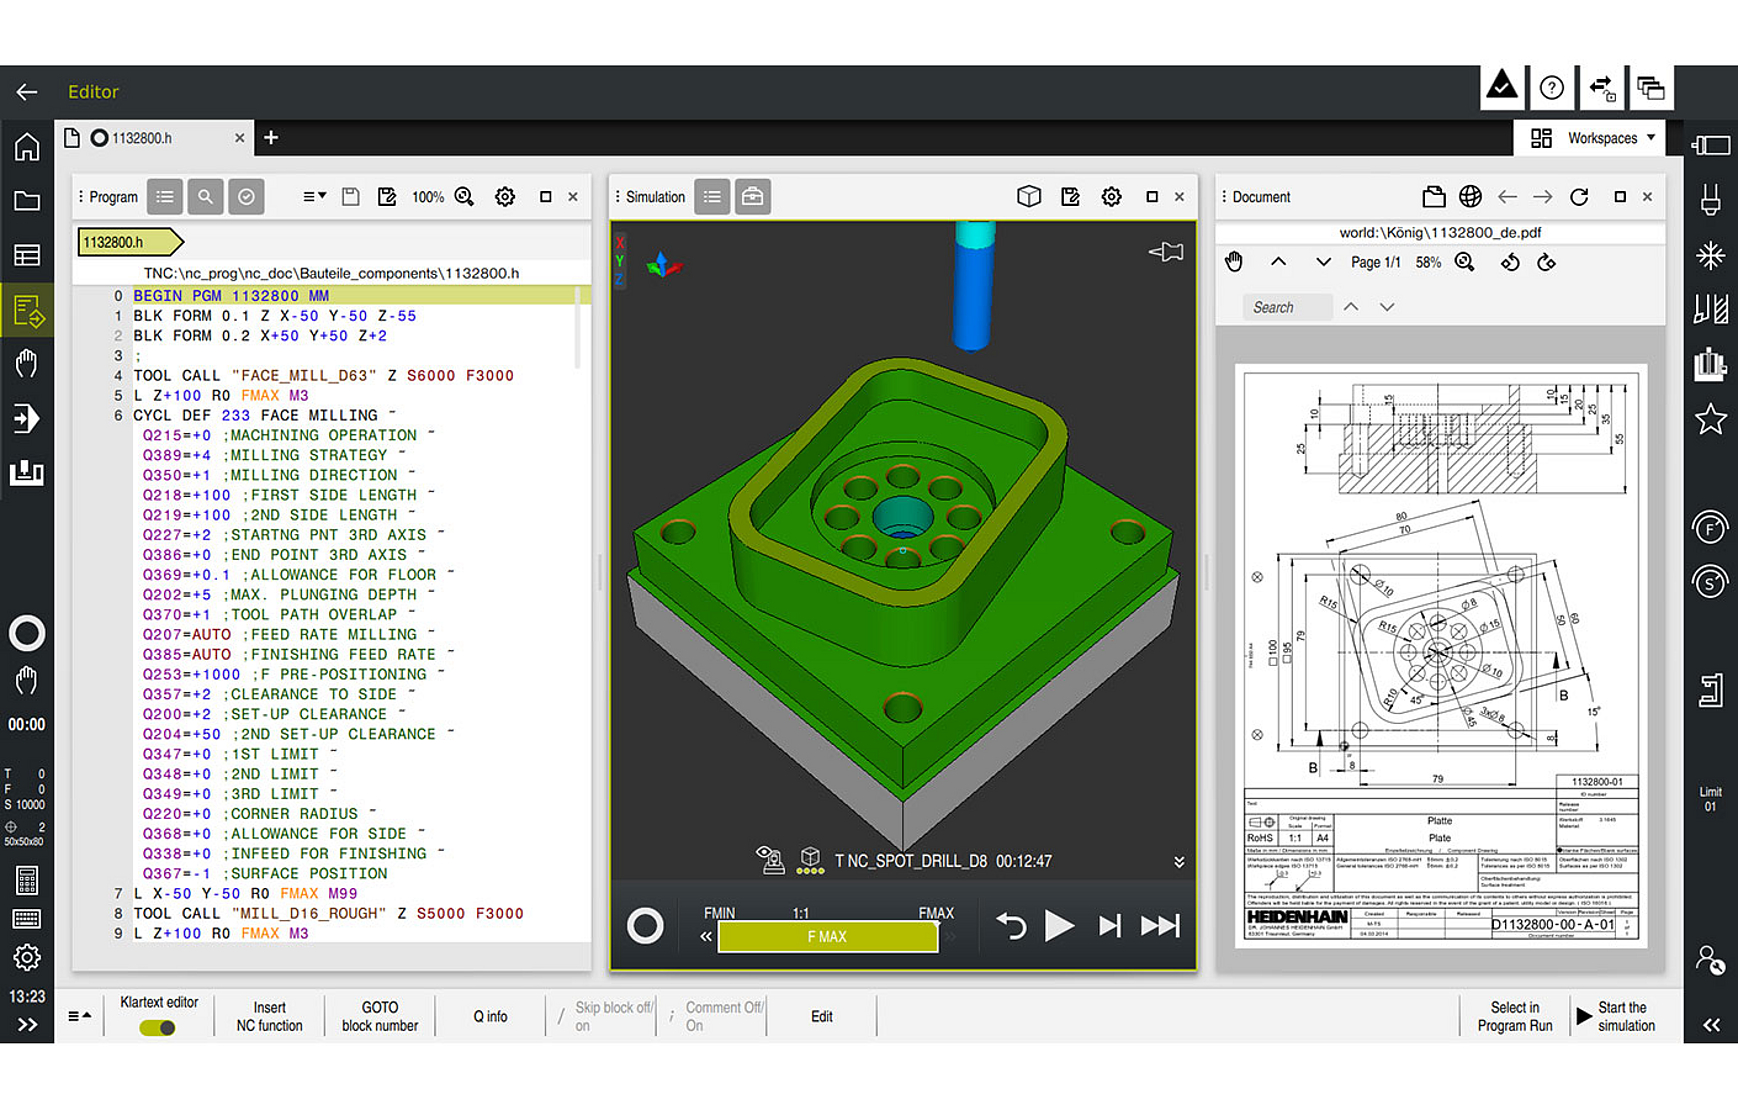Open the 3D model view cube icon in Simulation
Image resolution: width=1738 pixels, height=1110 pixels.
coord(1029,196)
